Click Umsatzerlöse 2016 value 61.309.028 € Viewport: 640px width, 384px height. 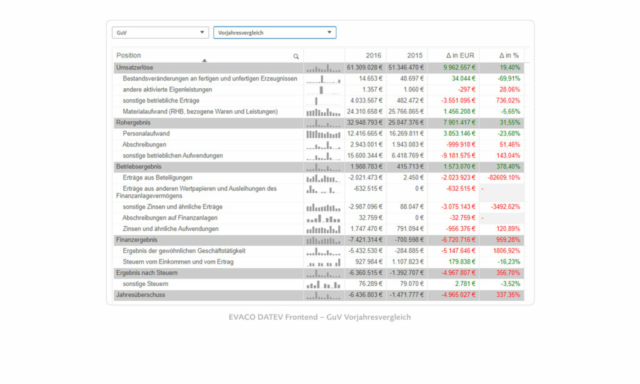pyautogui.click(x=365, y=68)
